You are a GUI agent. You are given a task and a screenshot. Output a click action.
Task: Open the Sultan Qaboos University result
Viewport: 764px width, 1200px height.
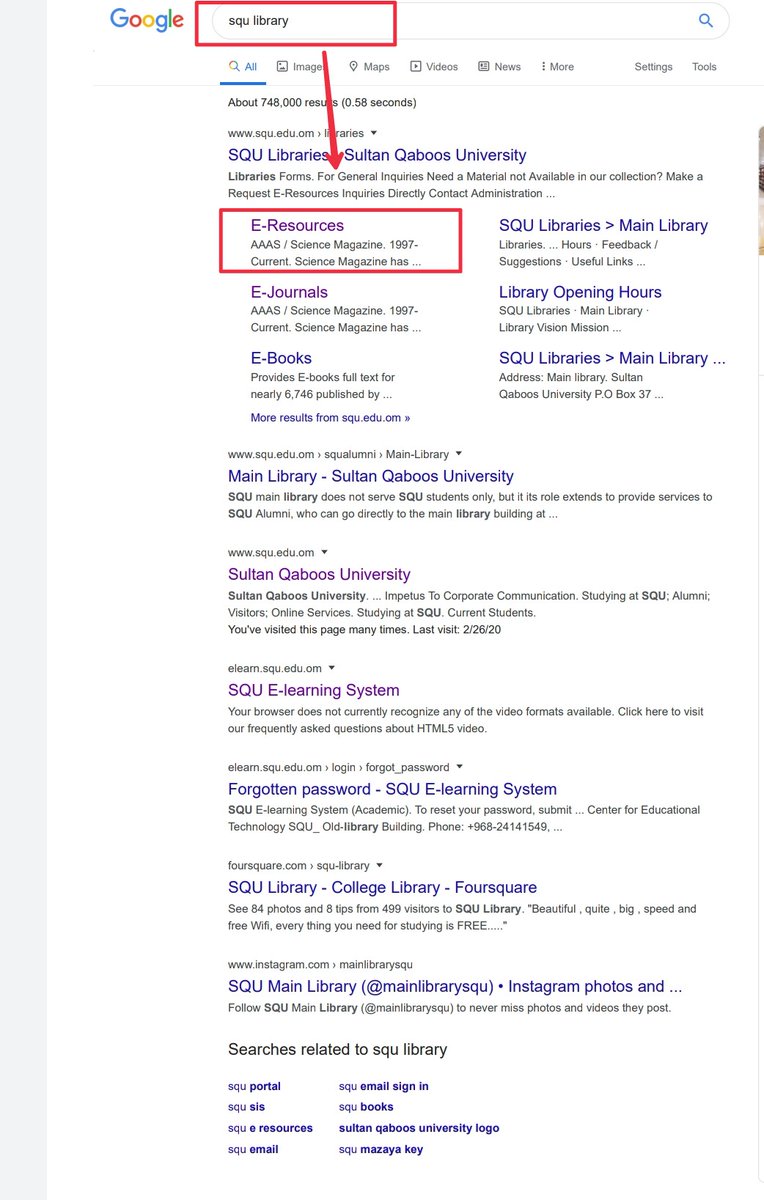pos(319,574)
